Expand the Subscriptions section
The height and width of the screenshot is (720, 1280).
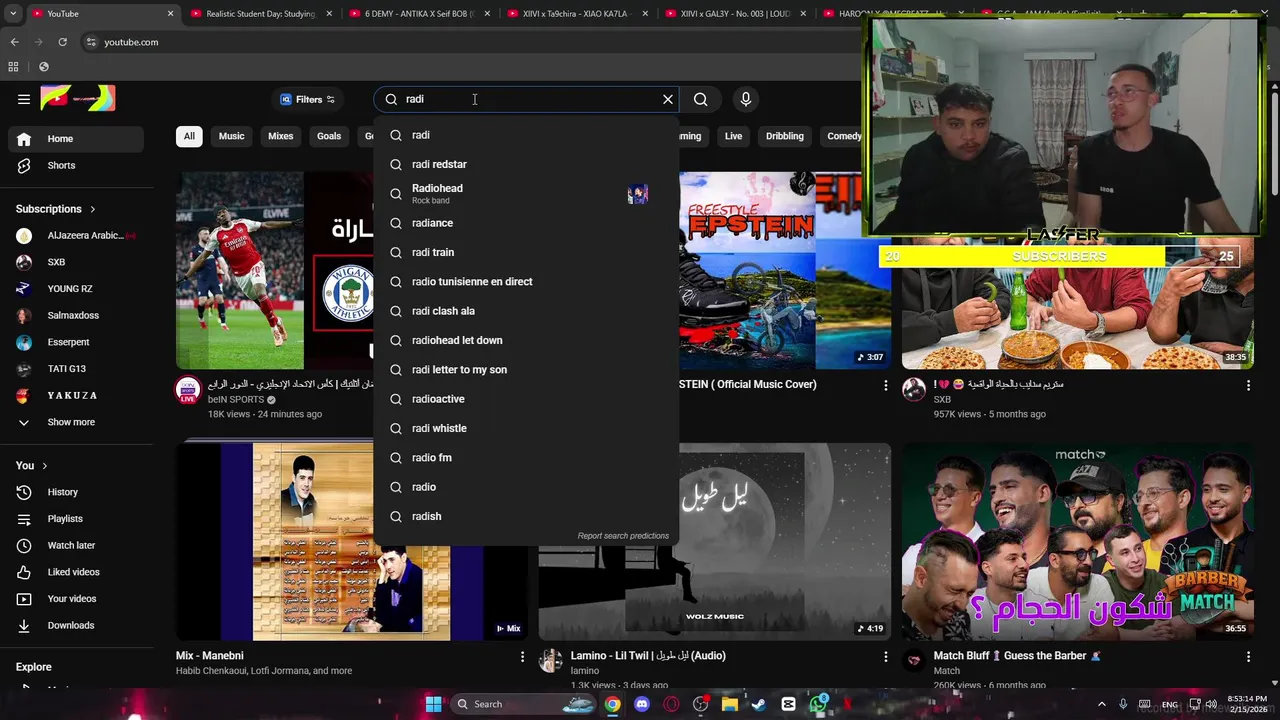click(x=56, y=209)
